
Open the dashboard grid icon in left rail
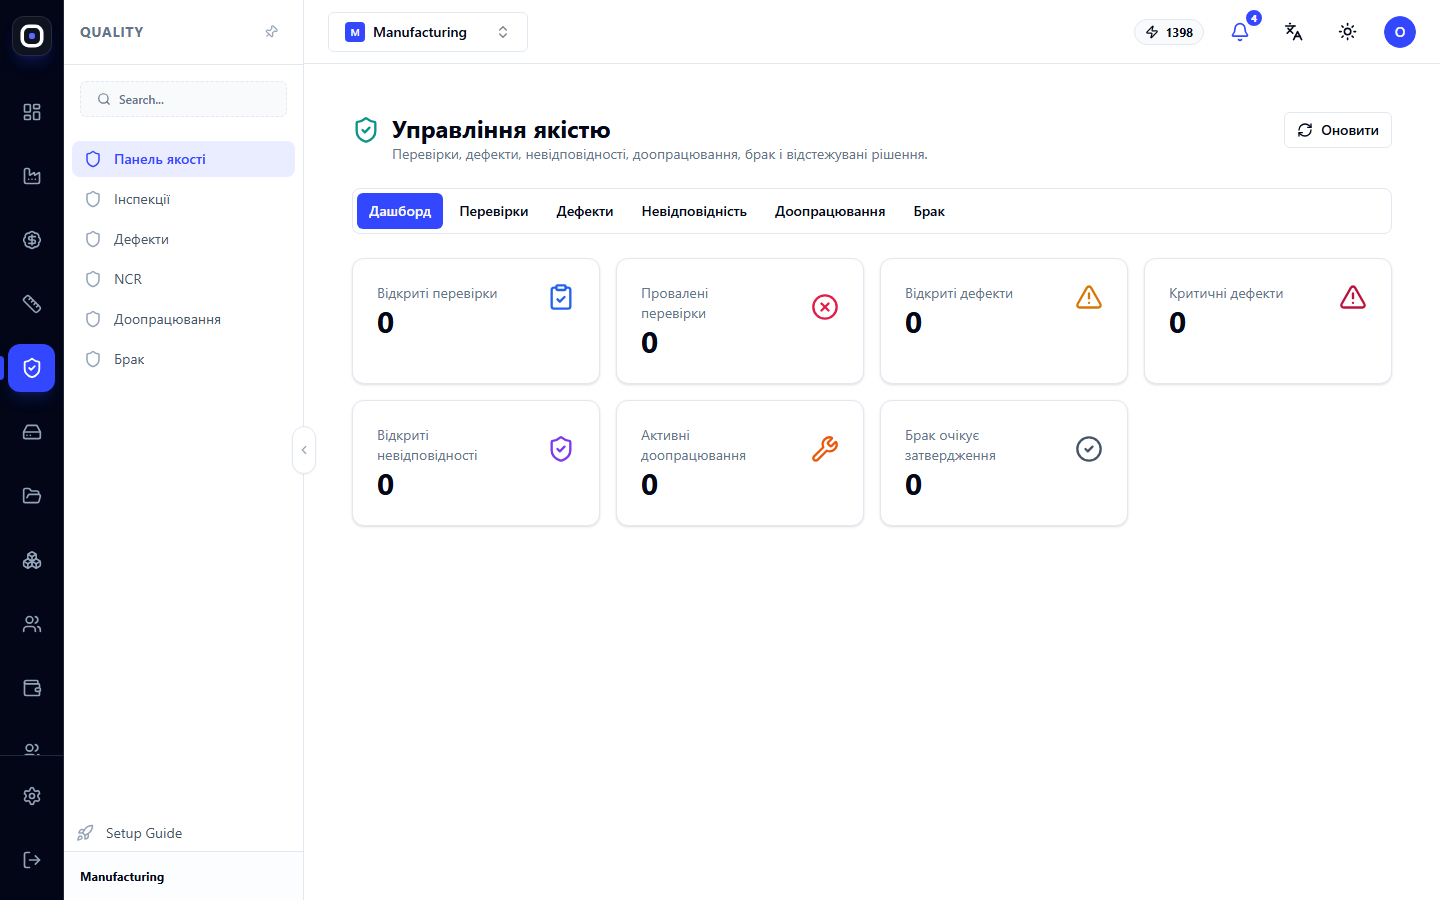click(32, 112)
